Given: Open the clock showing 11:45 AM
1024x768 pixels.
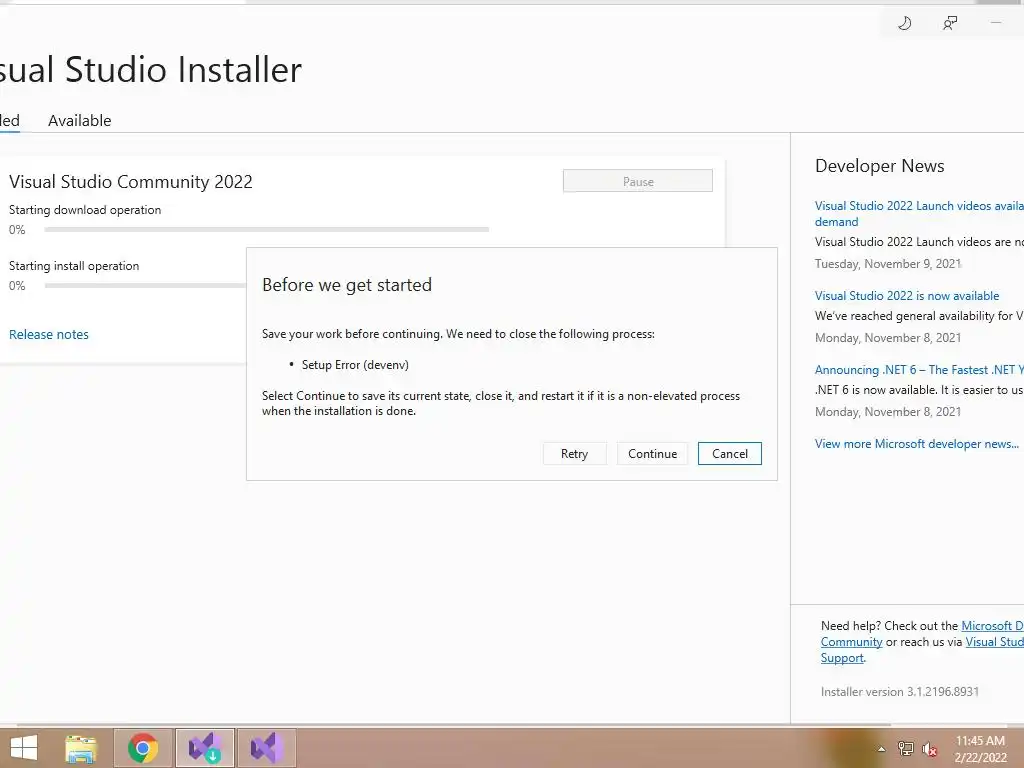Looking at the screenshot, I should click(980, 749).
